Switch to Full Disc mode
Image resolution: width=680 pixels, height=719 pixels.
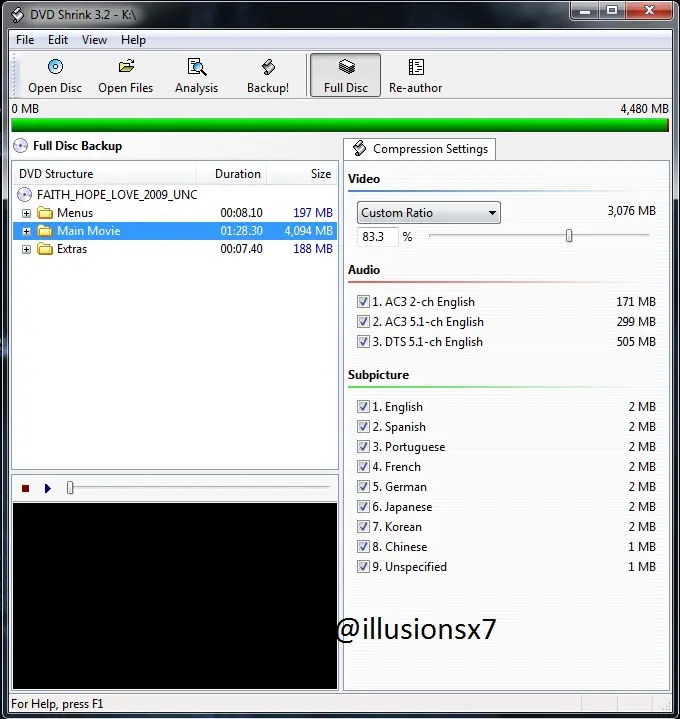[x=346, y=75]
